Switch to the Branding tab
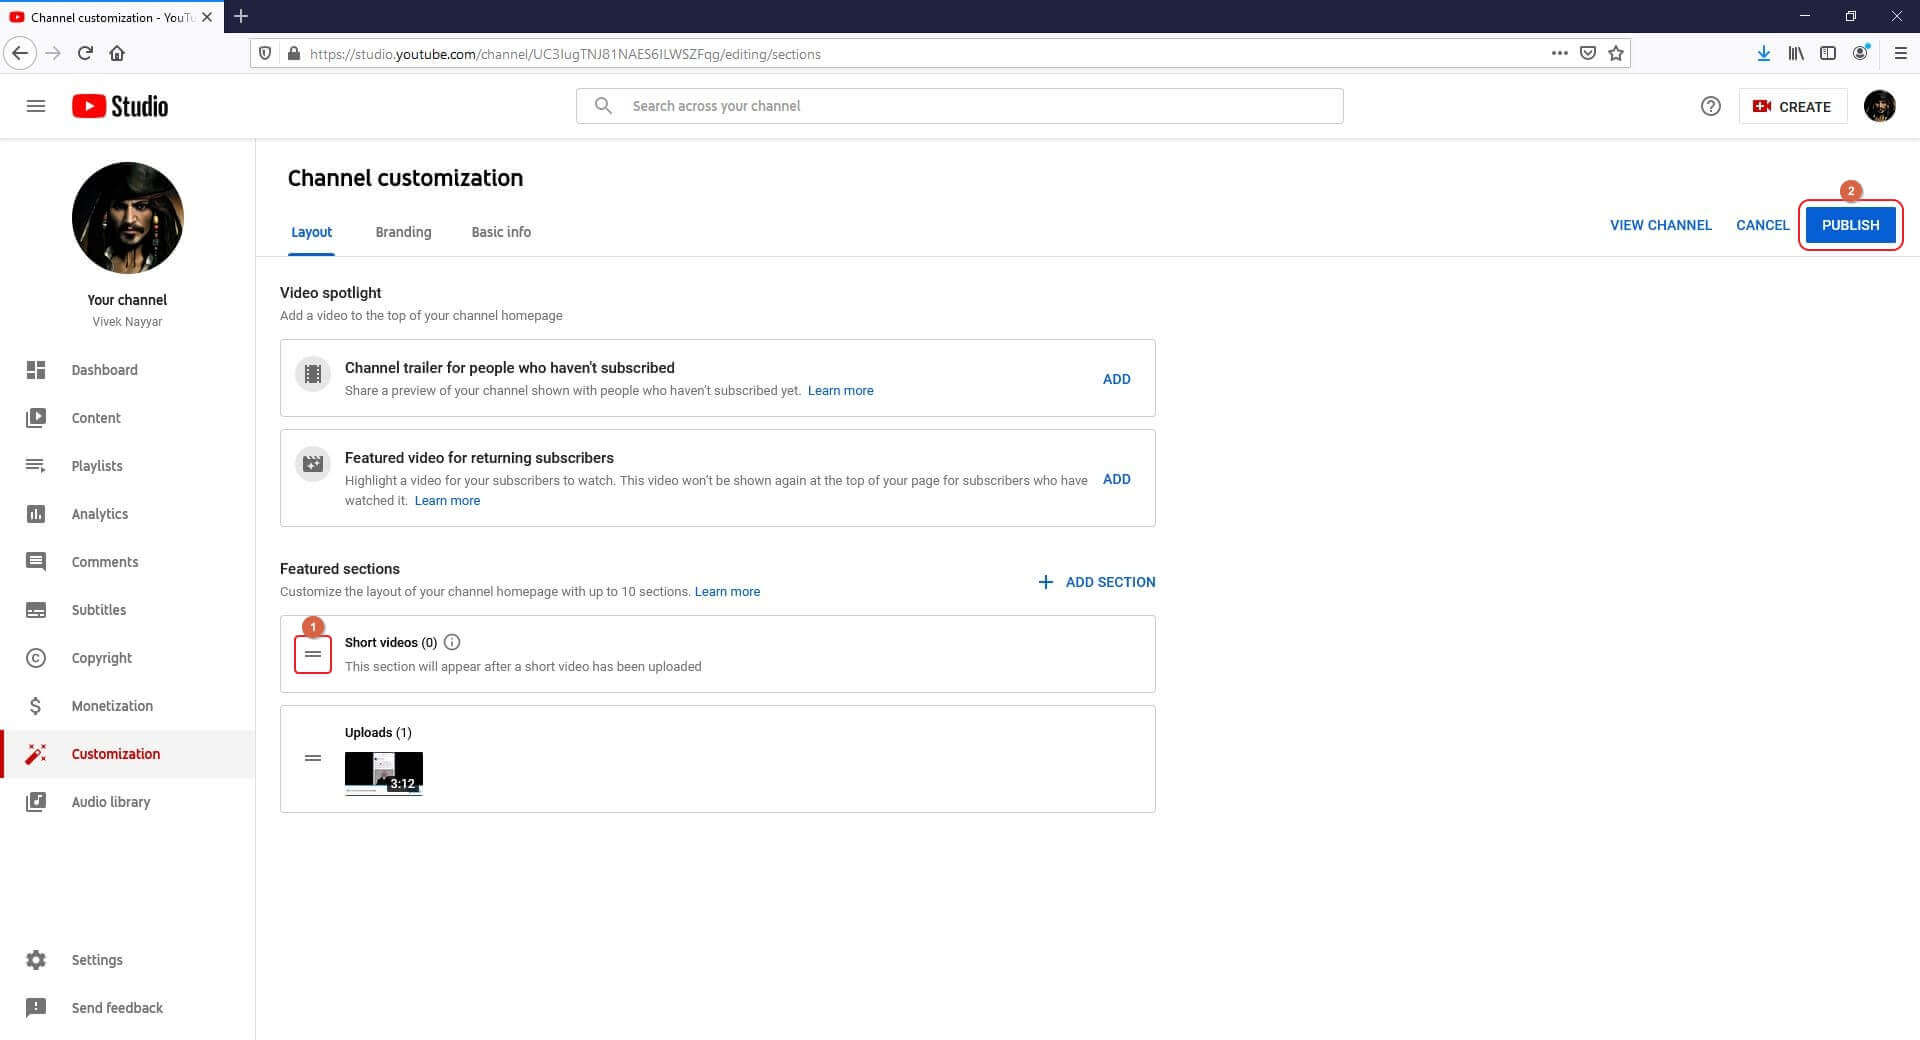Screen dimensions: 1920x1040 click(x=403, y=232)
